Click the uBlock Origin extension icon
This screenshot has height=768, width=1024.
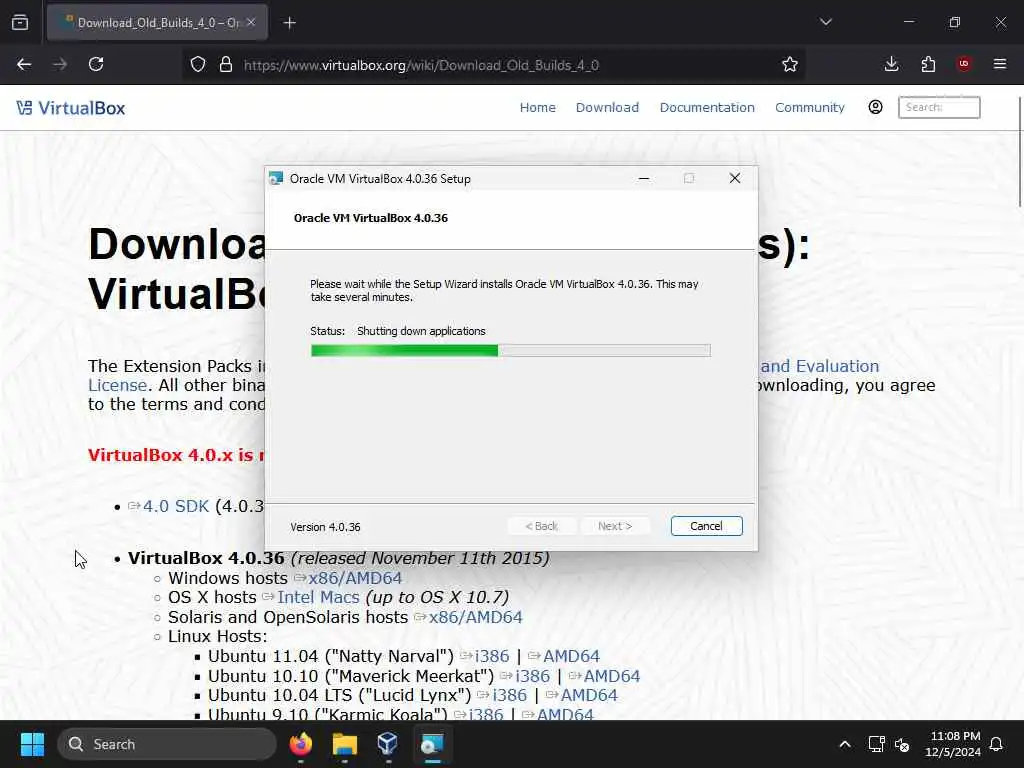click(964, 64)
